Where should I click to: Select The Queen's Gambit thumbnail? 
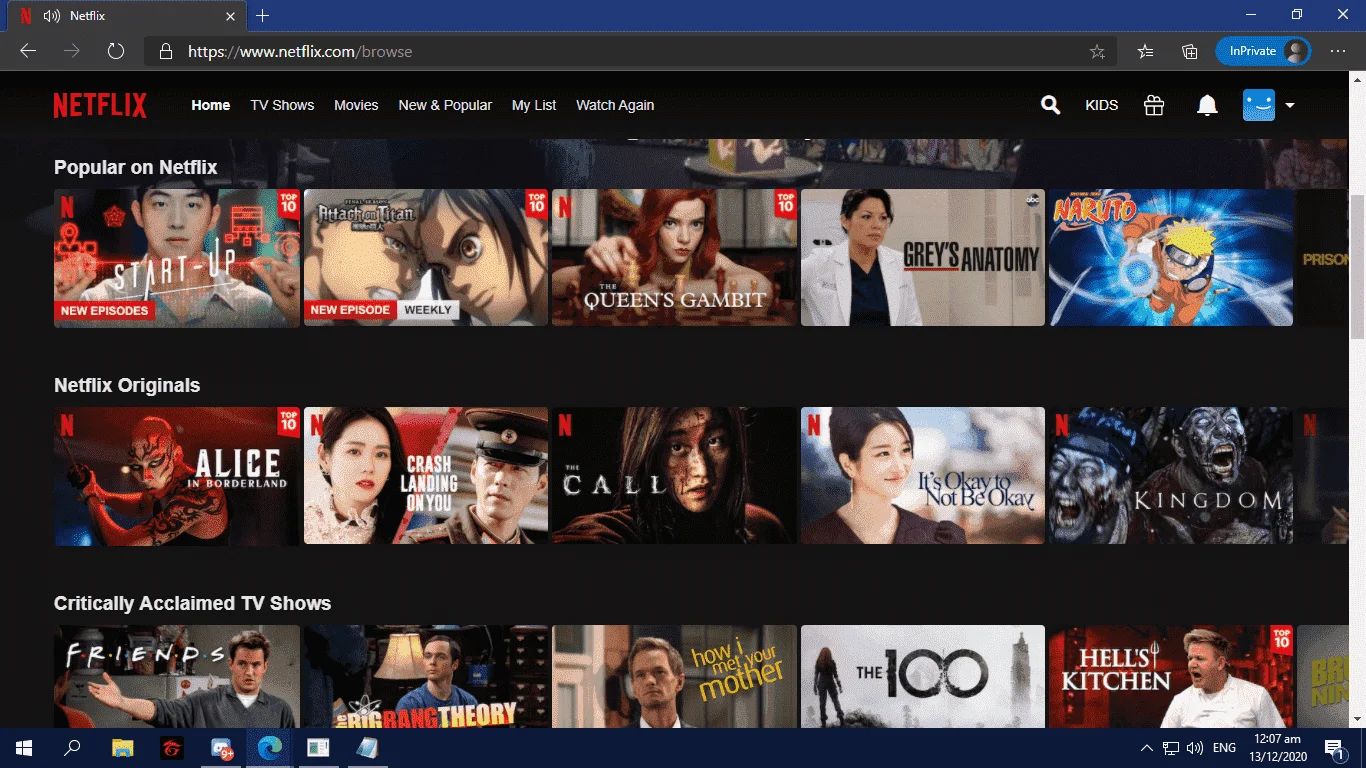(x=674, y=257)
